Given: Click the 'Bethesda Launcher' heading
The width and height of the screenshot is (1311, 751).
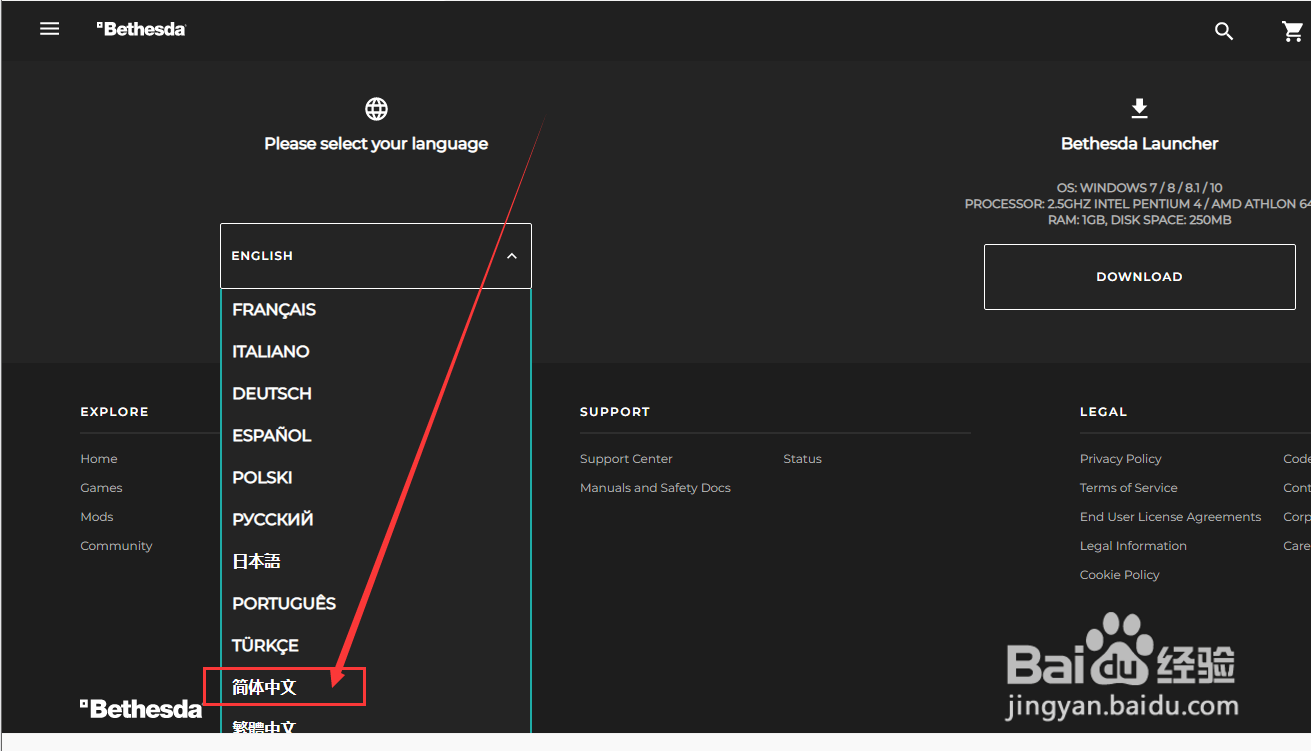Looking at the screenshot, I should click(1139, 144).
